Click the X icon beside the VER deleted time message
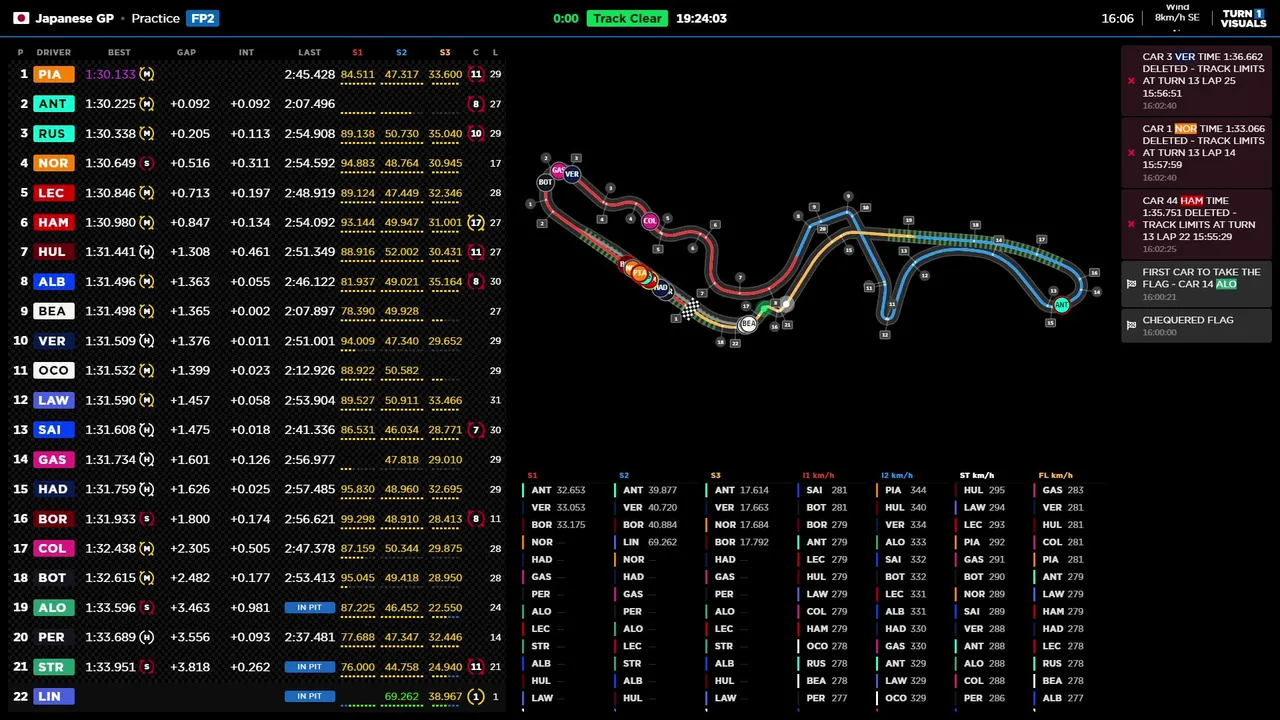Viewport: 1280px width, 720px height. 1131,81
